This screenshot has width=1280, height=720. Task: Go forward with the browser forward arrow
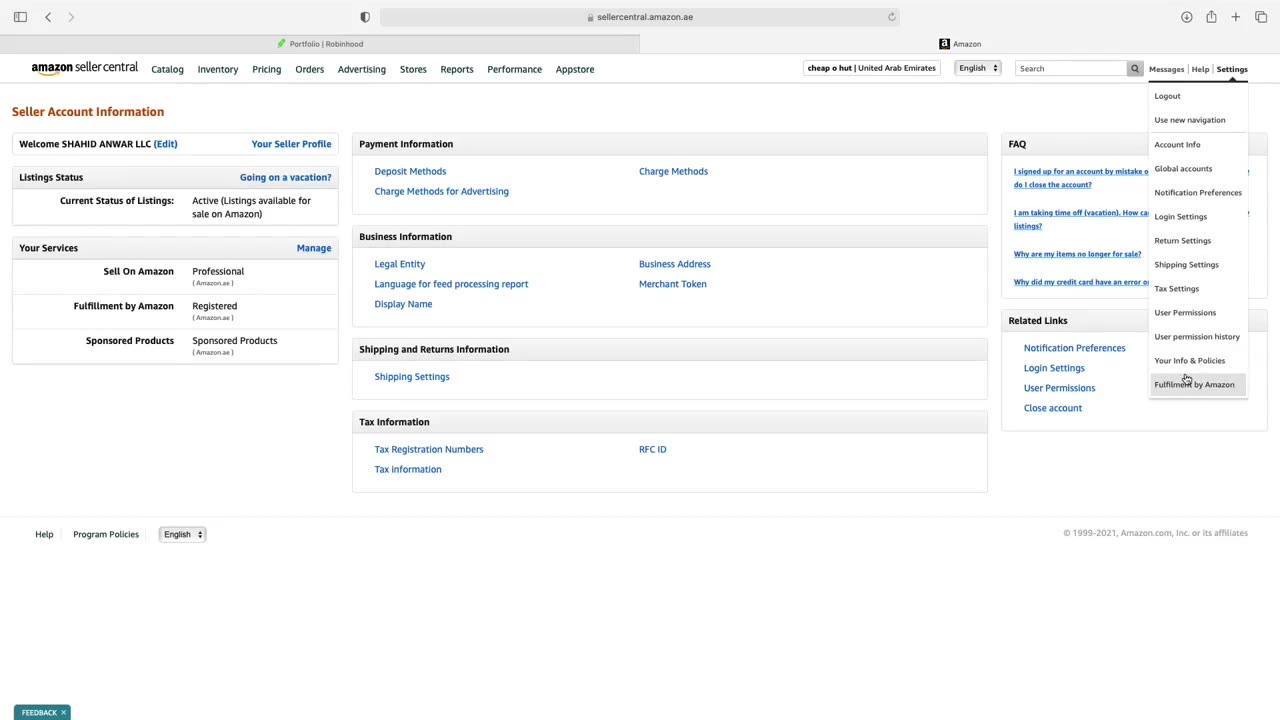(x=71, y=17)
